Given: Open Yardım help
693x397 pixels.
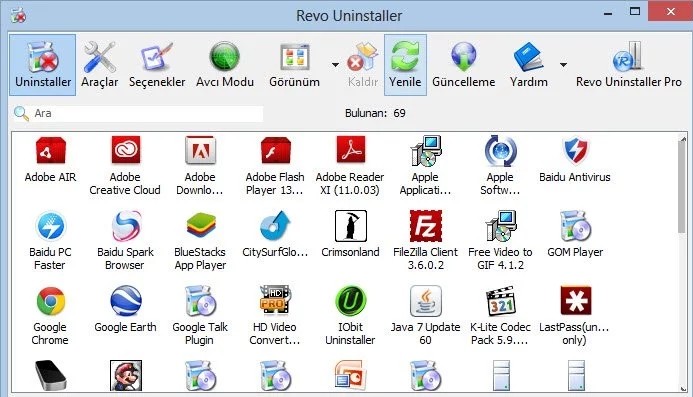Looking at the screenshot, I should click(x=529, y=65).
